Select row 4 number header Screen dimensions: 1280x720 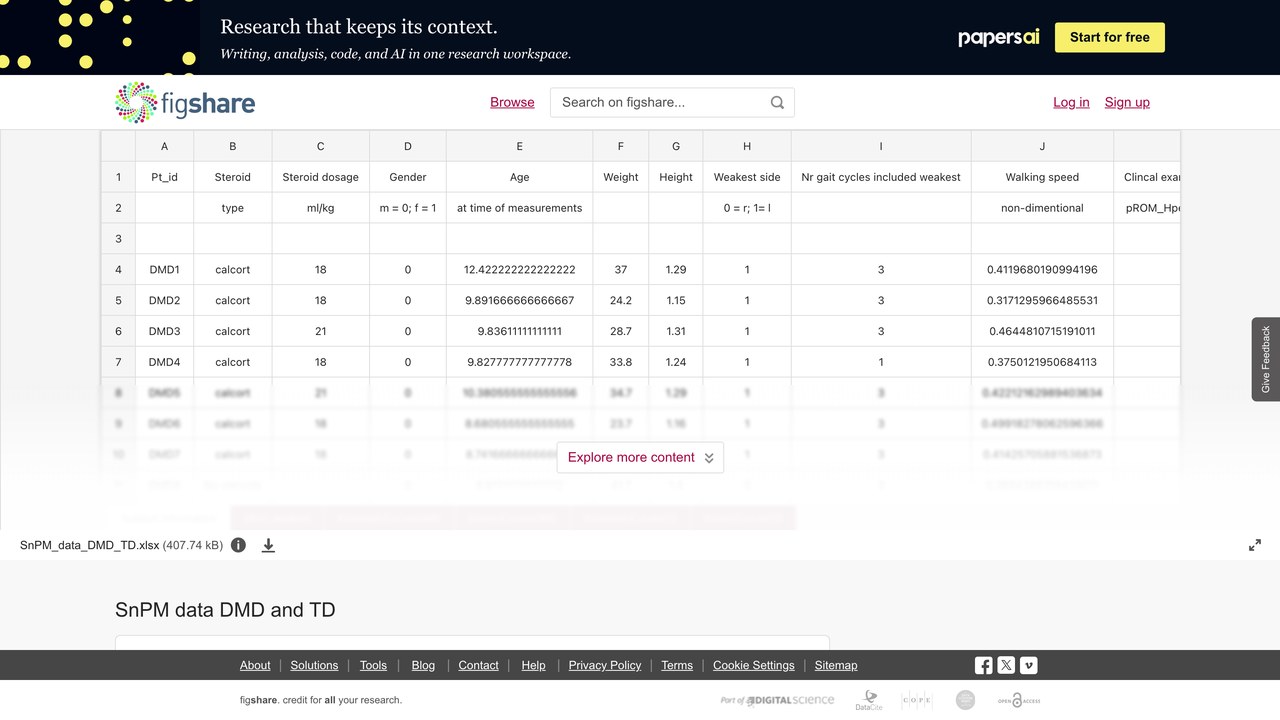click(x=118, y=269)
